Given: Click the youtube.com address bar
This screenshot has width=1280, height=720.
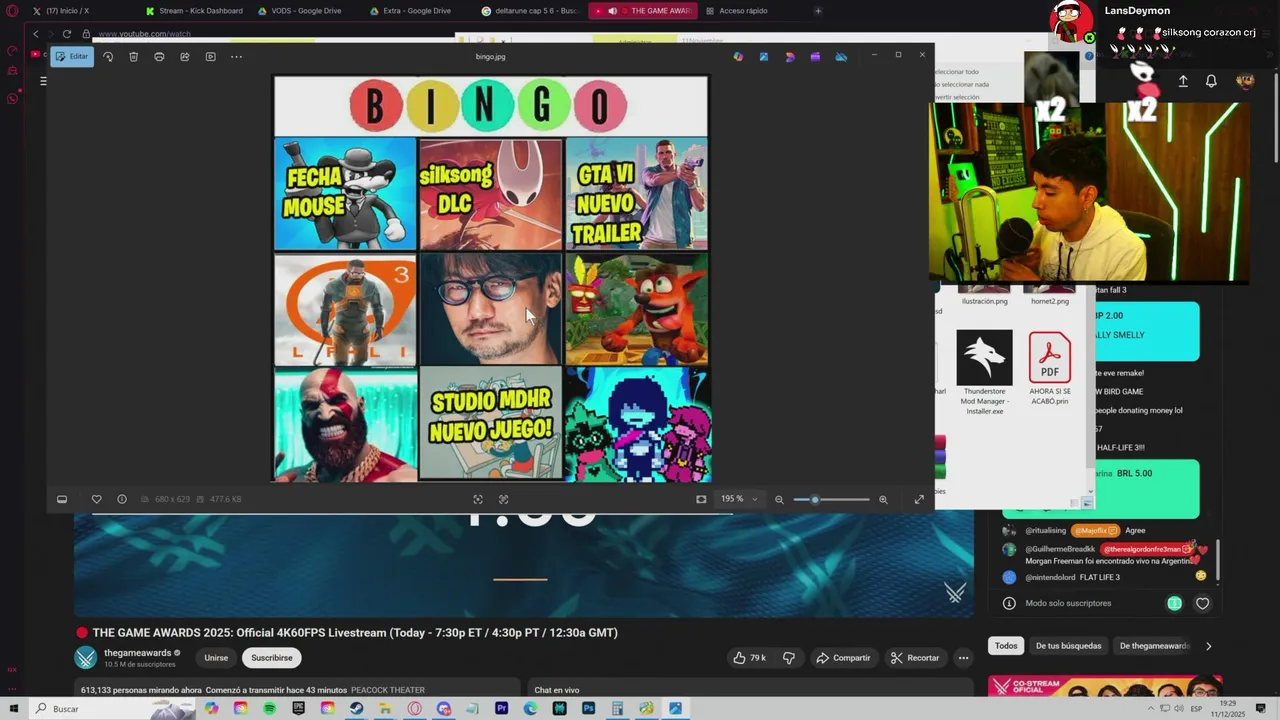Looking at the screenshot, I should click(x=144, y=34).
